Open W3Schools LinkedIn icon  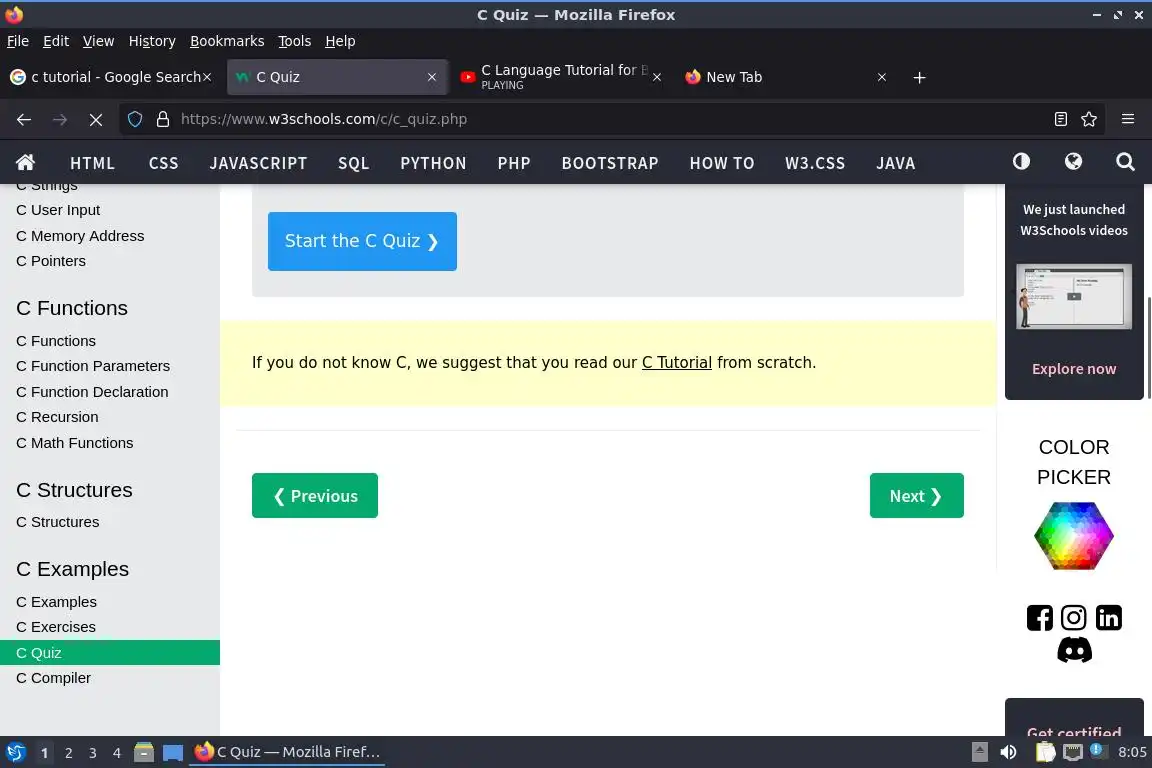(x=1108, y=618)
